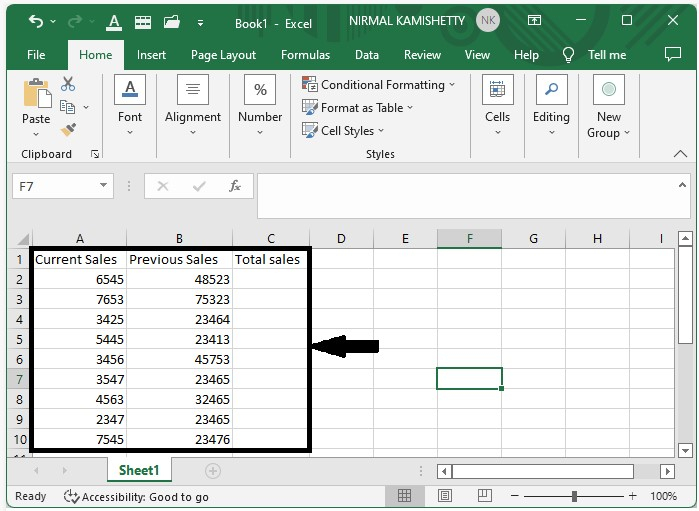
Task: Click the zoom slider handle
Action: point(575,496)
